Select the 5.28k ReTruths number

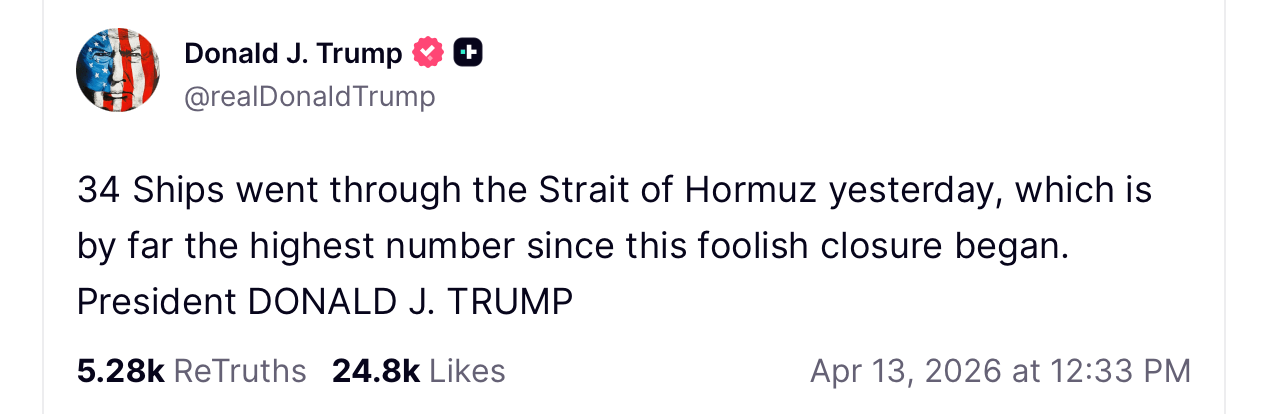pos(120,371)
